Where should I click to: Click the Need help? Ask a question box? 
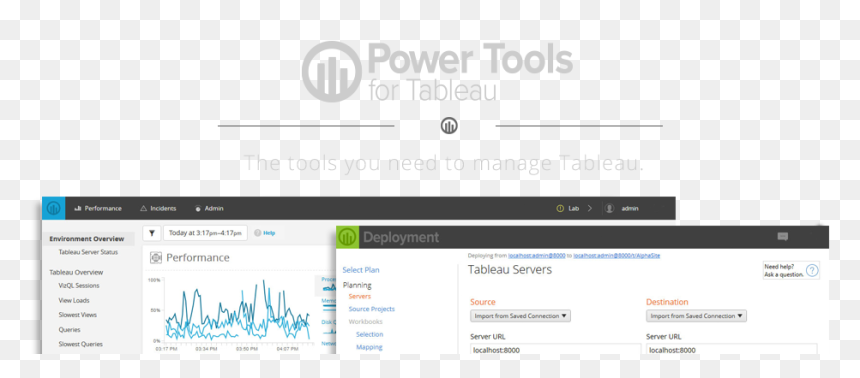pyautogui.click(x=791, y=270)
